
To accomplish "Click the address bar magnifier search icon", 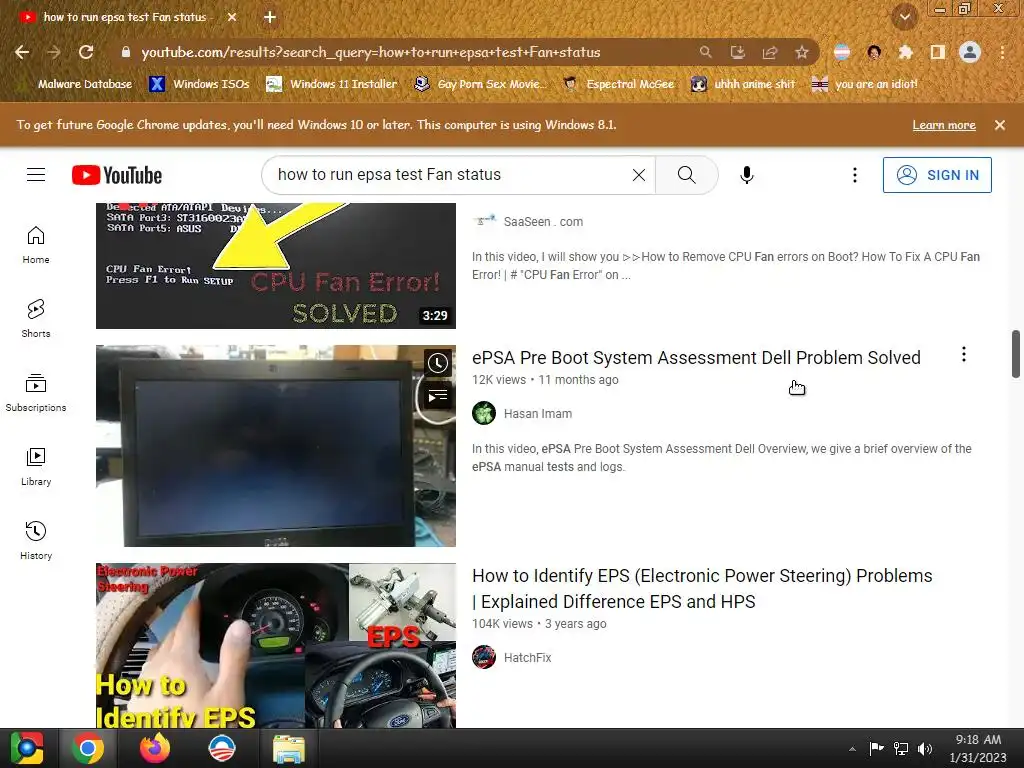I will pyautogui.click(x=705, y=52).
